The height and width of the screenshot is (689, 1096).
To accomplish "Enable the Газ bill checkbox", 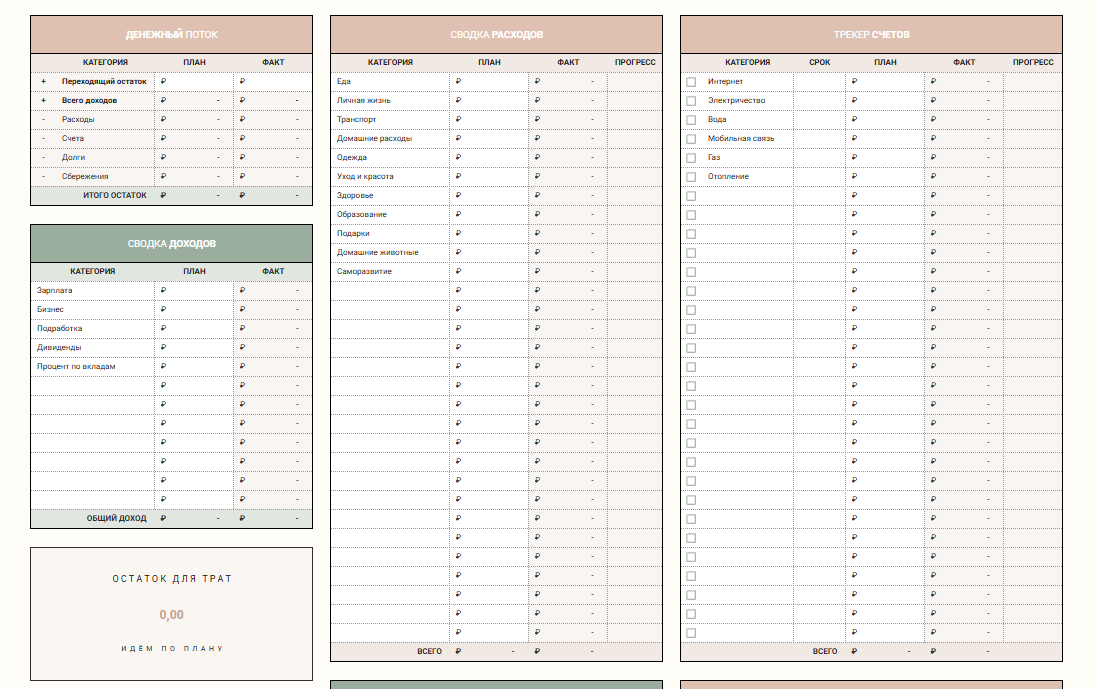I will tap(691, 158).
